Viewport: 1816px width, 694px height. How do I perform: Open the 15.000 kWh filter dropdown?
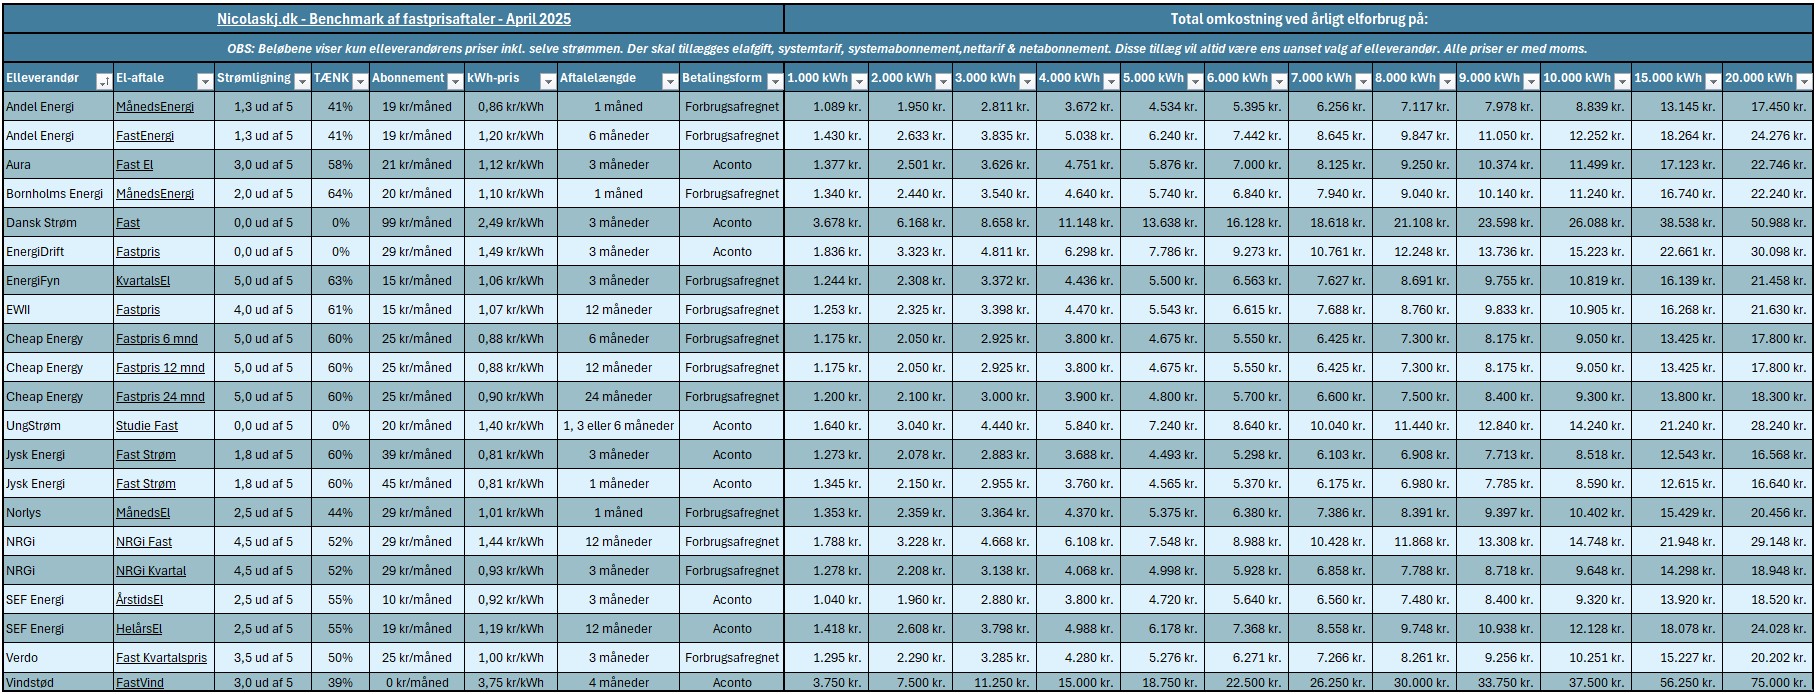click(x=1713, y=82)
